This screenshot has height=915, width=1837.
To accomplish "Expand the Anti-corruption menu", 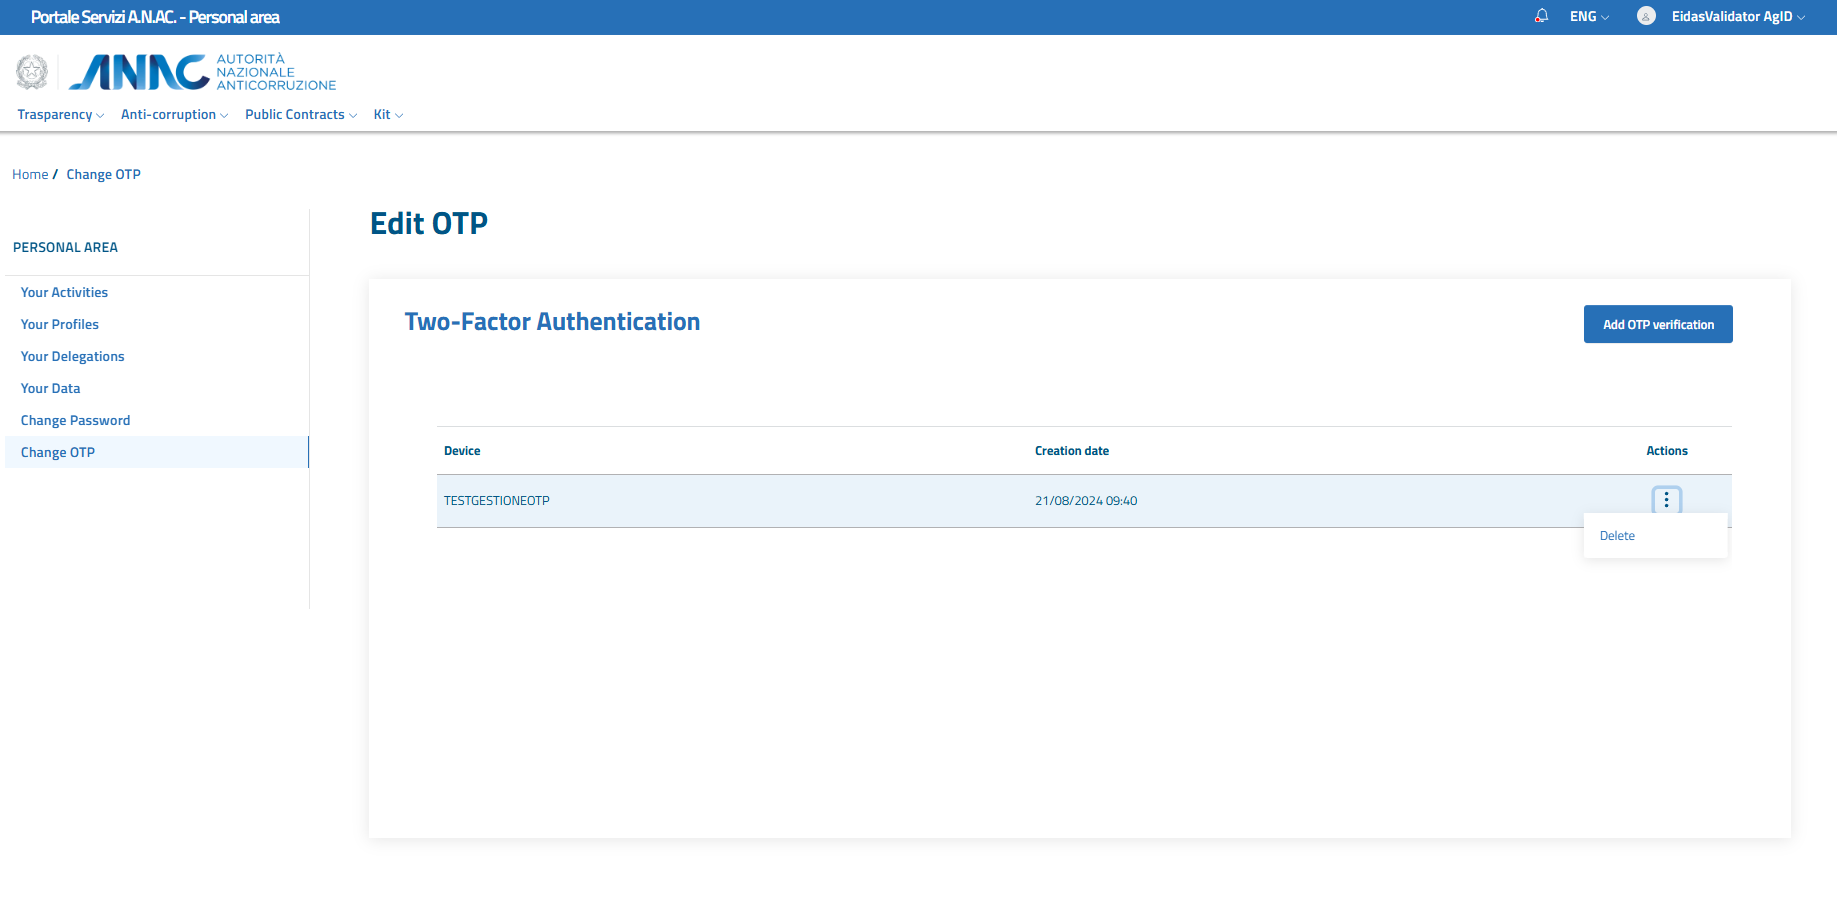I will (174, 115).
